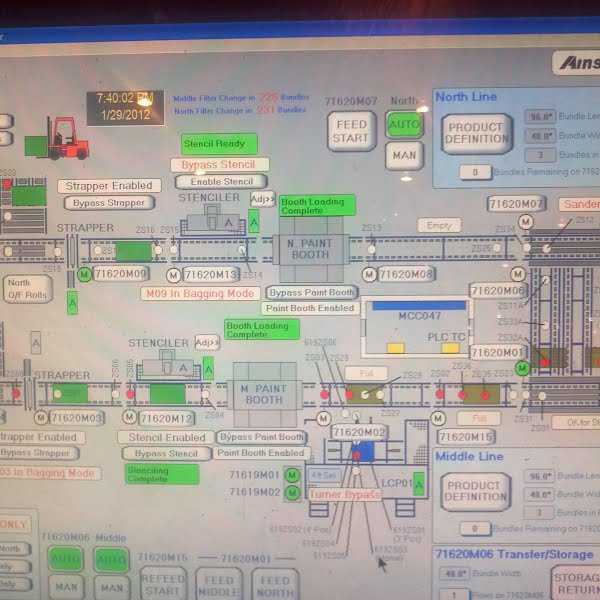600x600 pixels.
Task: Select motor symbol beside 71620M13
Action: point(174,274)
